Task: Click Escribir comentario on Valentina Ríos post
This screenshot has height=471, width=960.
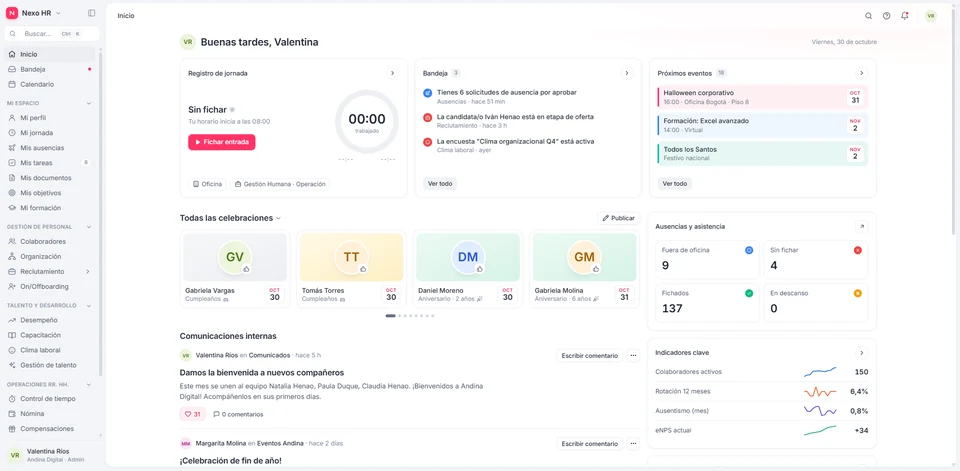Action: [x=590, y=355]
